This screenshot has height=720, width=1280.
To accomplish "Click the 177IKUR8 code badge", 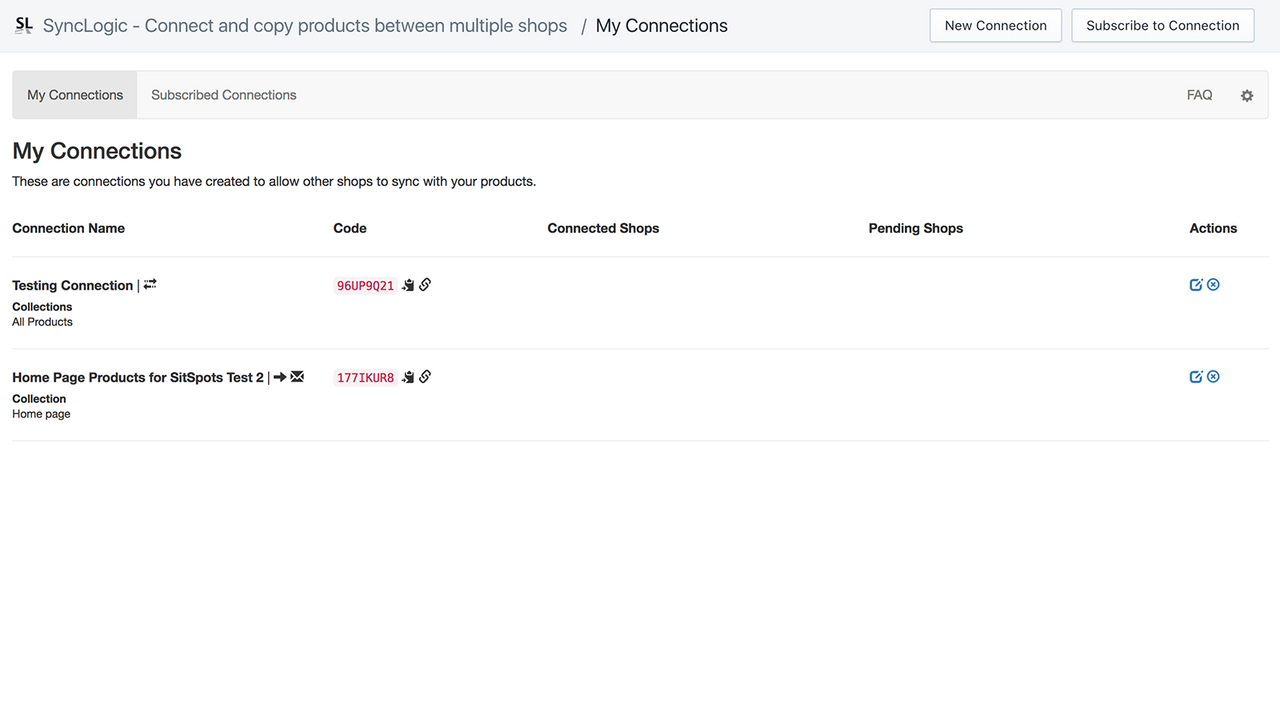I will [x=365, y=377].
